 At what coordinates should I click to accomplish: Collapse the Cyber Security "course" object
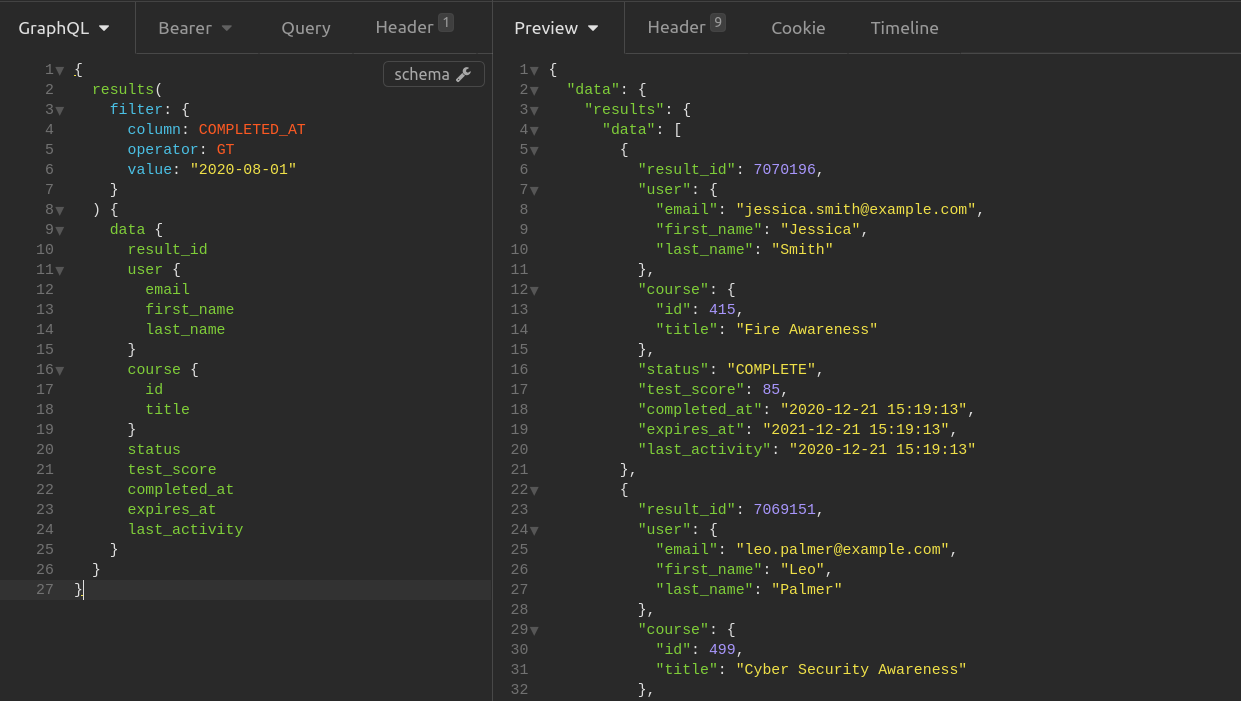[535, 630]
